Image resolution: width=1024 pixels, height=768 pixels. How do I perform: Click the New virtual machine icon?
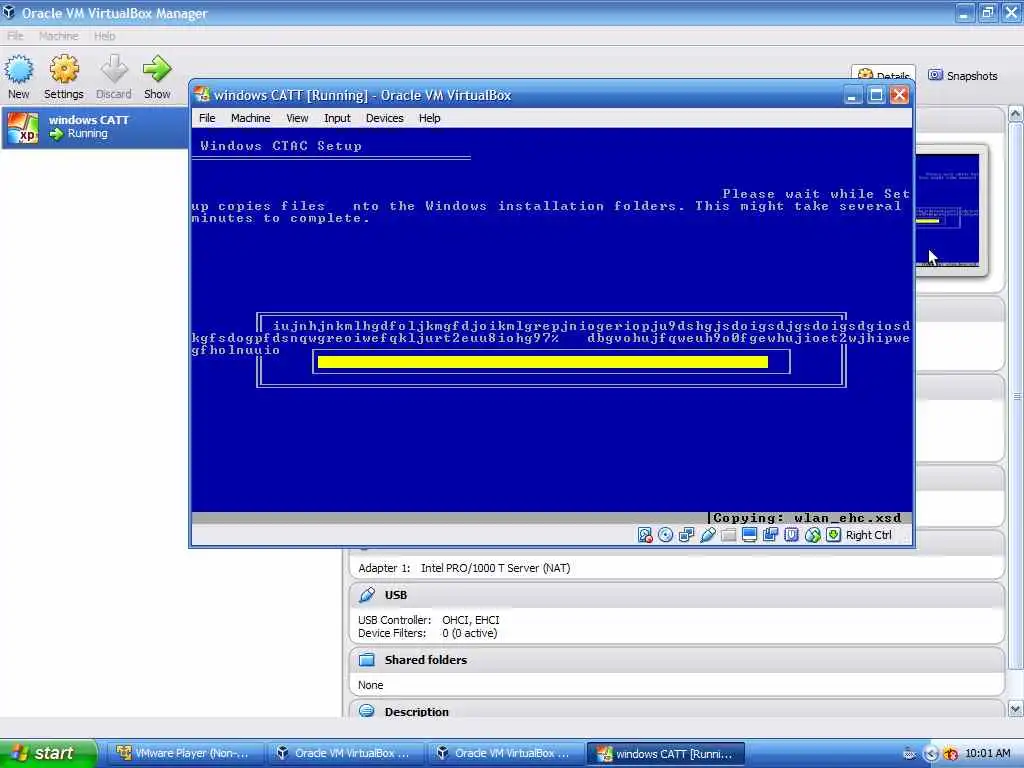18,69
